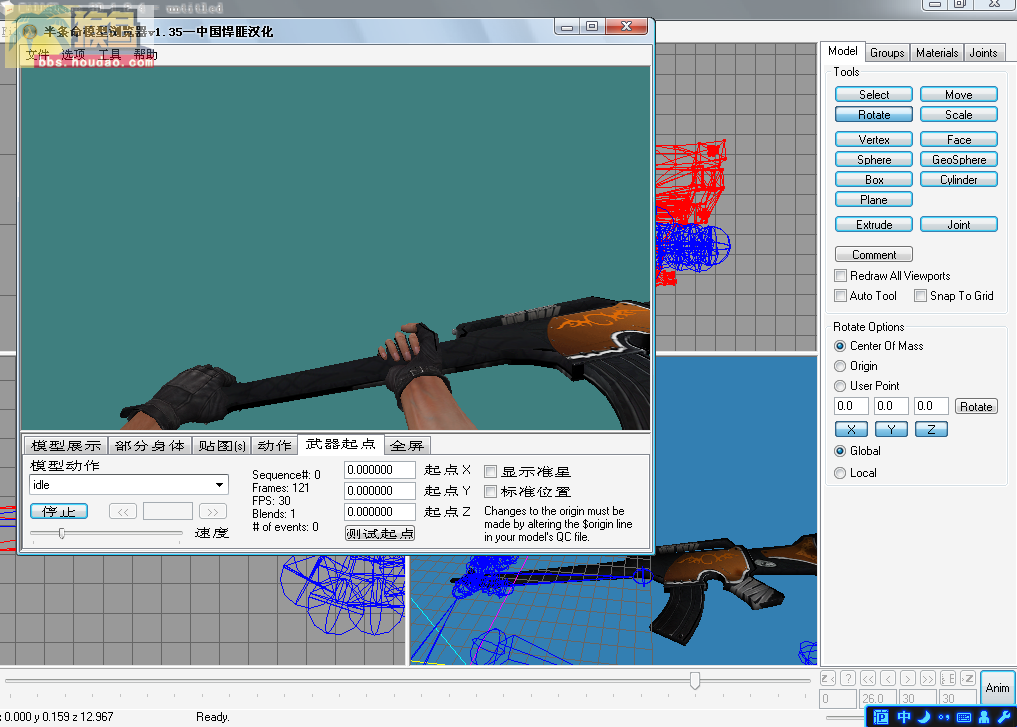
Task: Click the animation timeline slider thumb
Action: [x=695, y=680]
